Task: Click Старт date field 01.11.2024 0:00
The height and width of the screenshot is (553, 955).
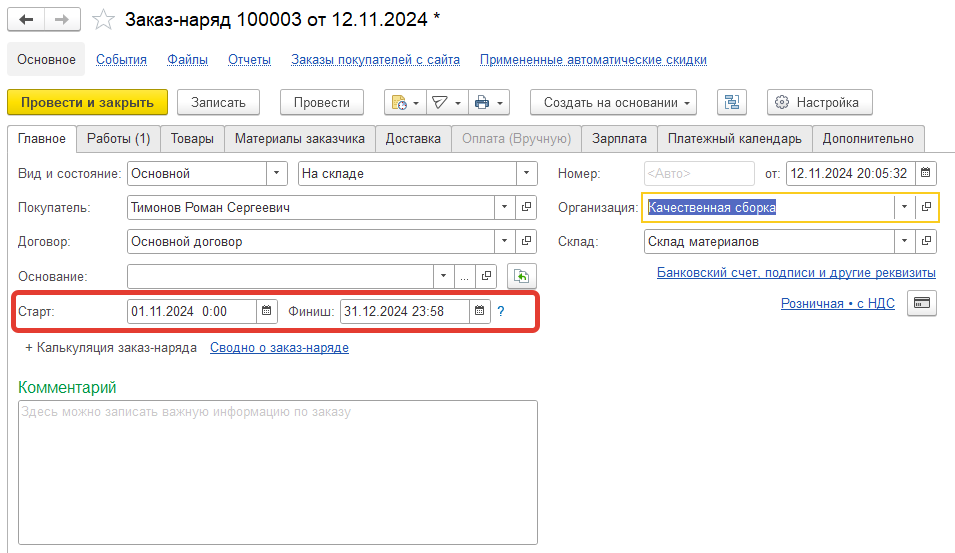Action: [192, 311]
